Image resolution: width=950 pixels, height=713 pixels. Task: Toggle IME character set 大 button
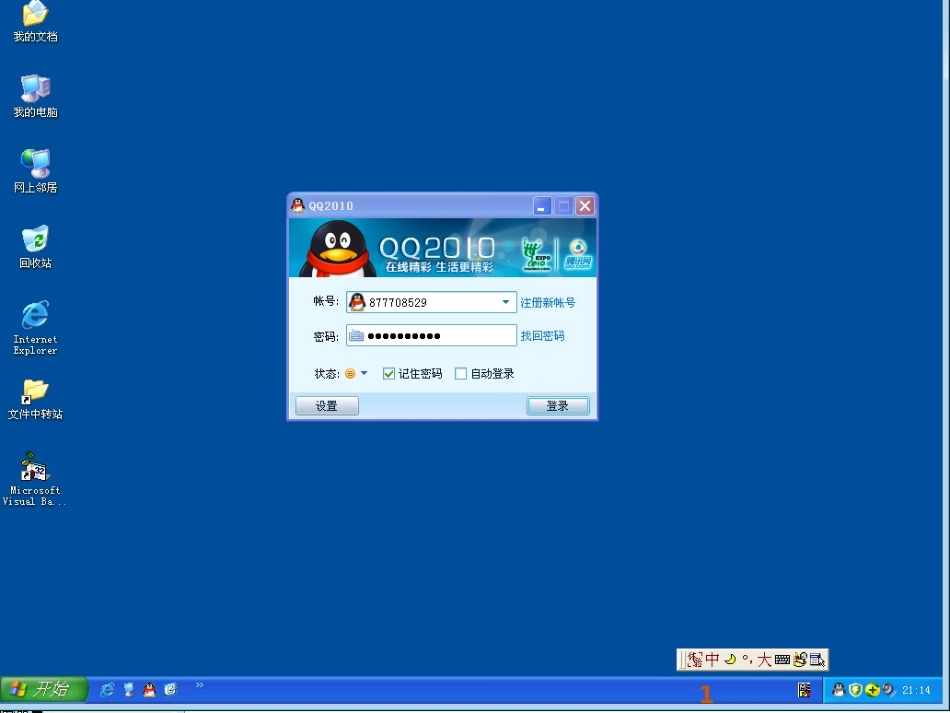pyautogui.click(x=764, y=659)
